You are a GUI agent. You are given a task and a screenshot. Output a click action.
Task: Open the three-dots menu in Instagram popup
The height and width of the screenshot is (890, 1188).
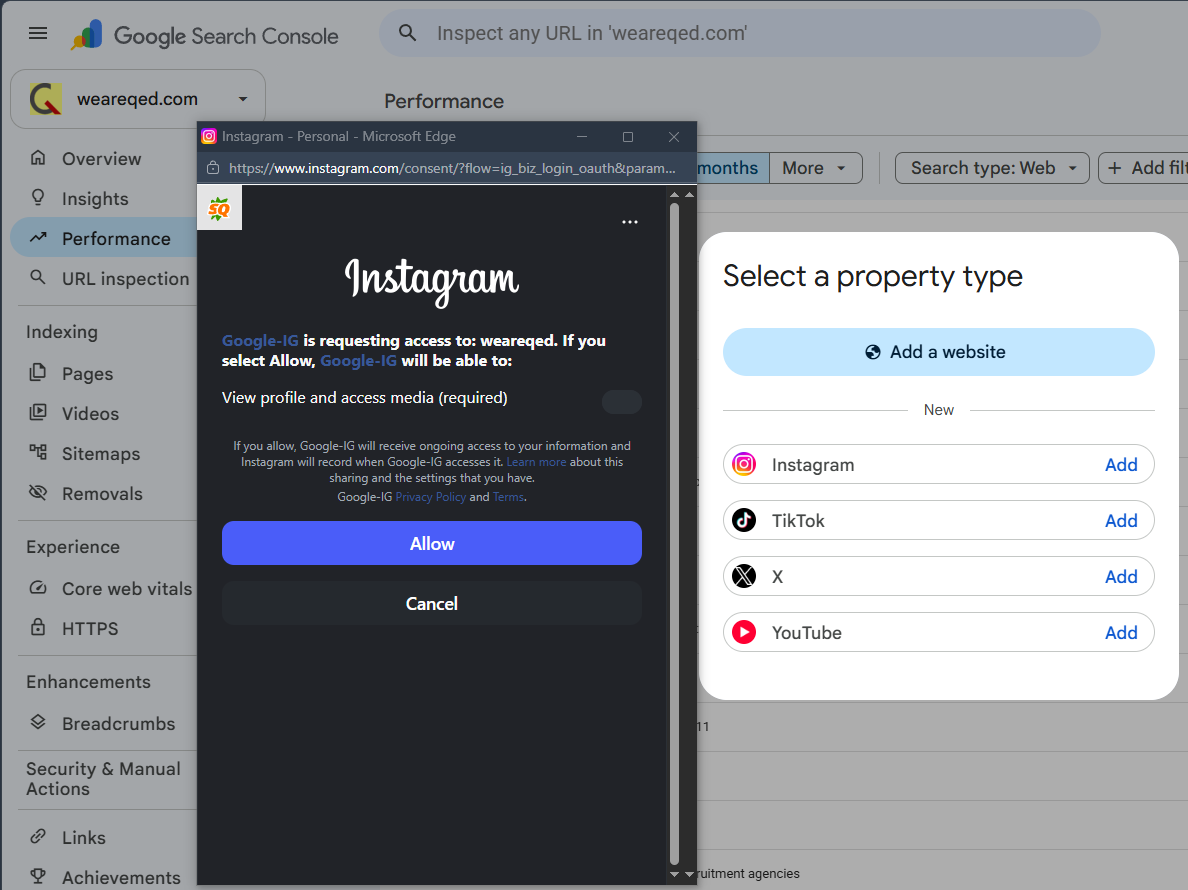coord(630,222)
